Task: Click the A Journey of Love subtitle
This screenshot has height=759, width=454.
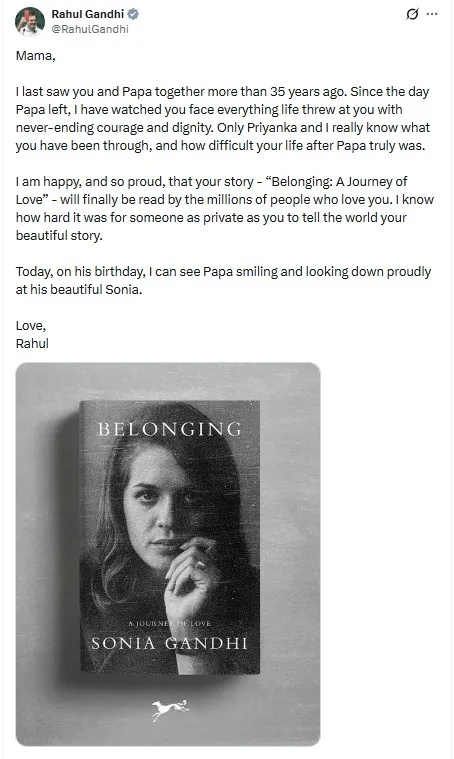Action: click(169, 623)
